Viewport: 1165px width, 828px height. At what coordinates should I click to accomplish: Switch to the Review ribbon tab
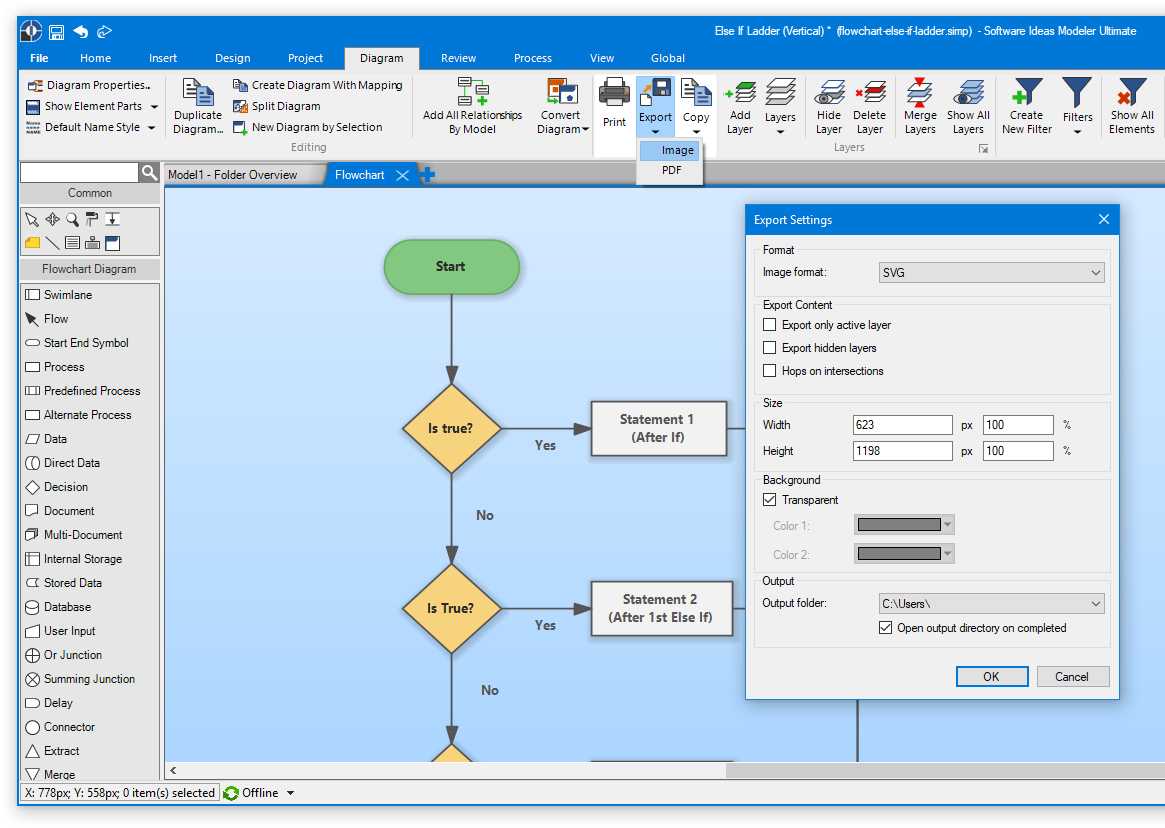(458, 58)
